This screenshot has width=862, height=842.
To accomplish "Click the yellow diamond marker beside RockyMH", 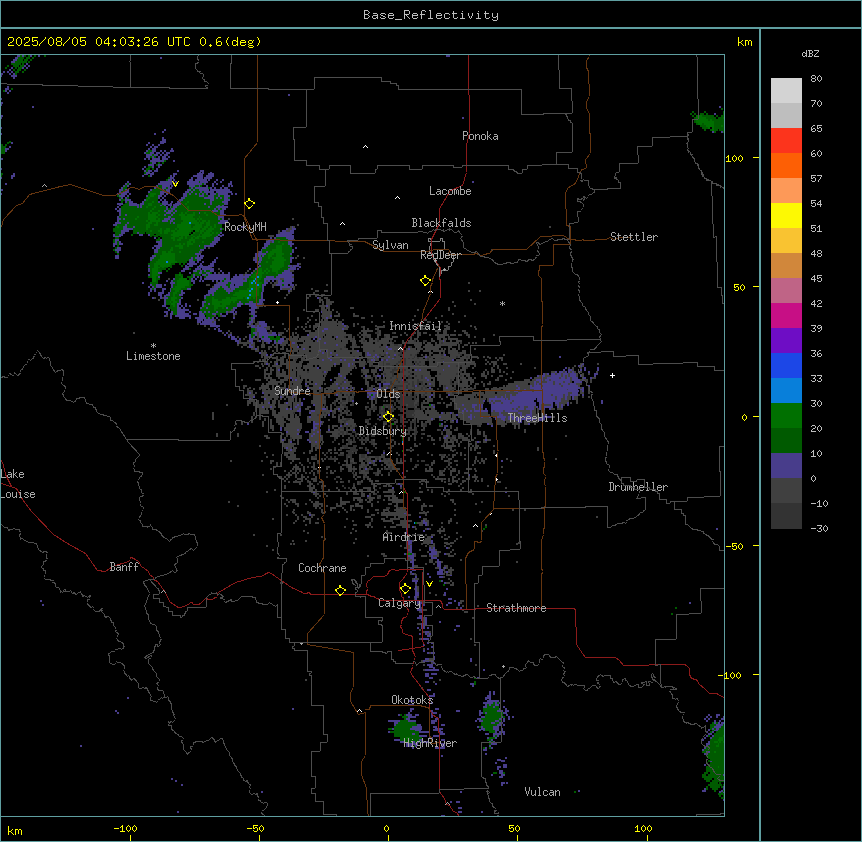I will pyautogui.click(x=250, y=204).
